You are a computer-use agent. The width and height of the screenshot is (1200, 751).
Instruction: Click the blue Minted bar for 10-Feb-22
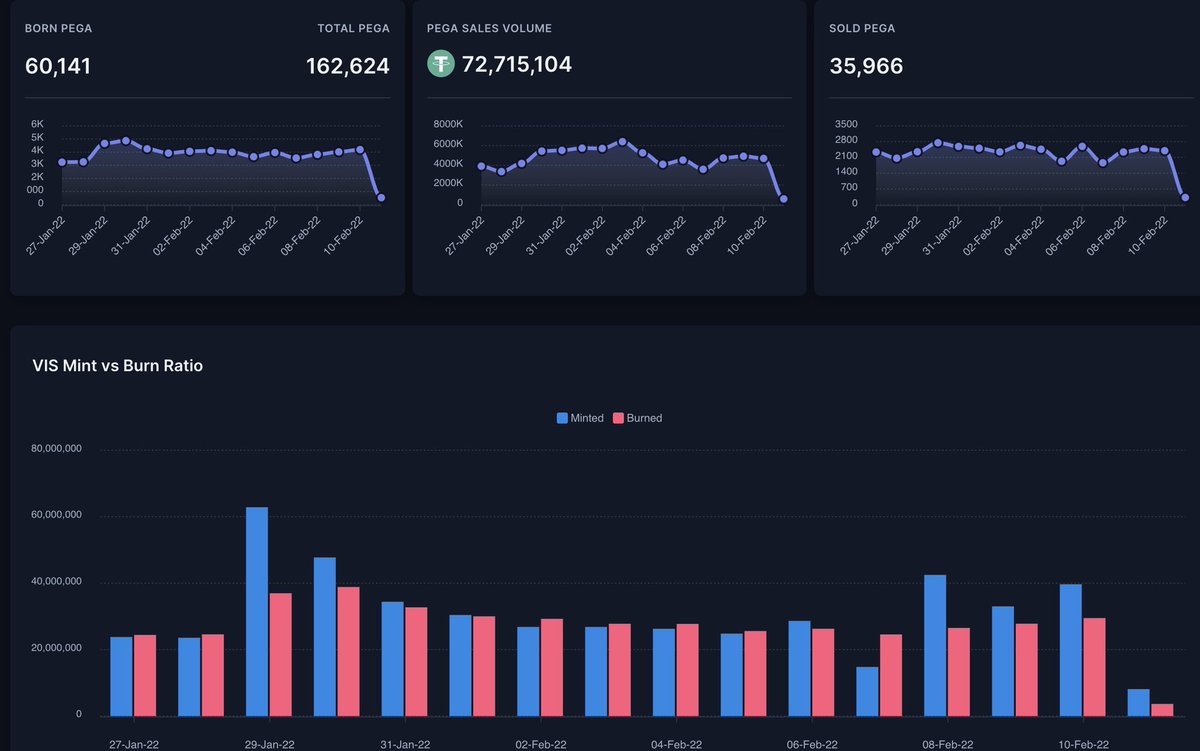point(1071,650)
